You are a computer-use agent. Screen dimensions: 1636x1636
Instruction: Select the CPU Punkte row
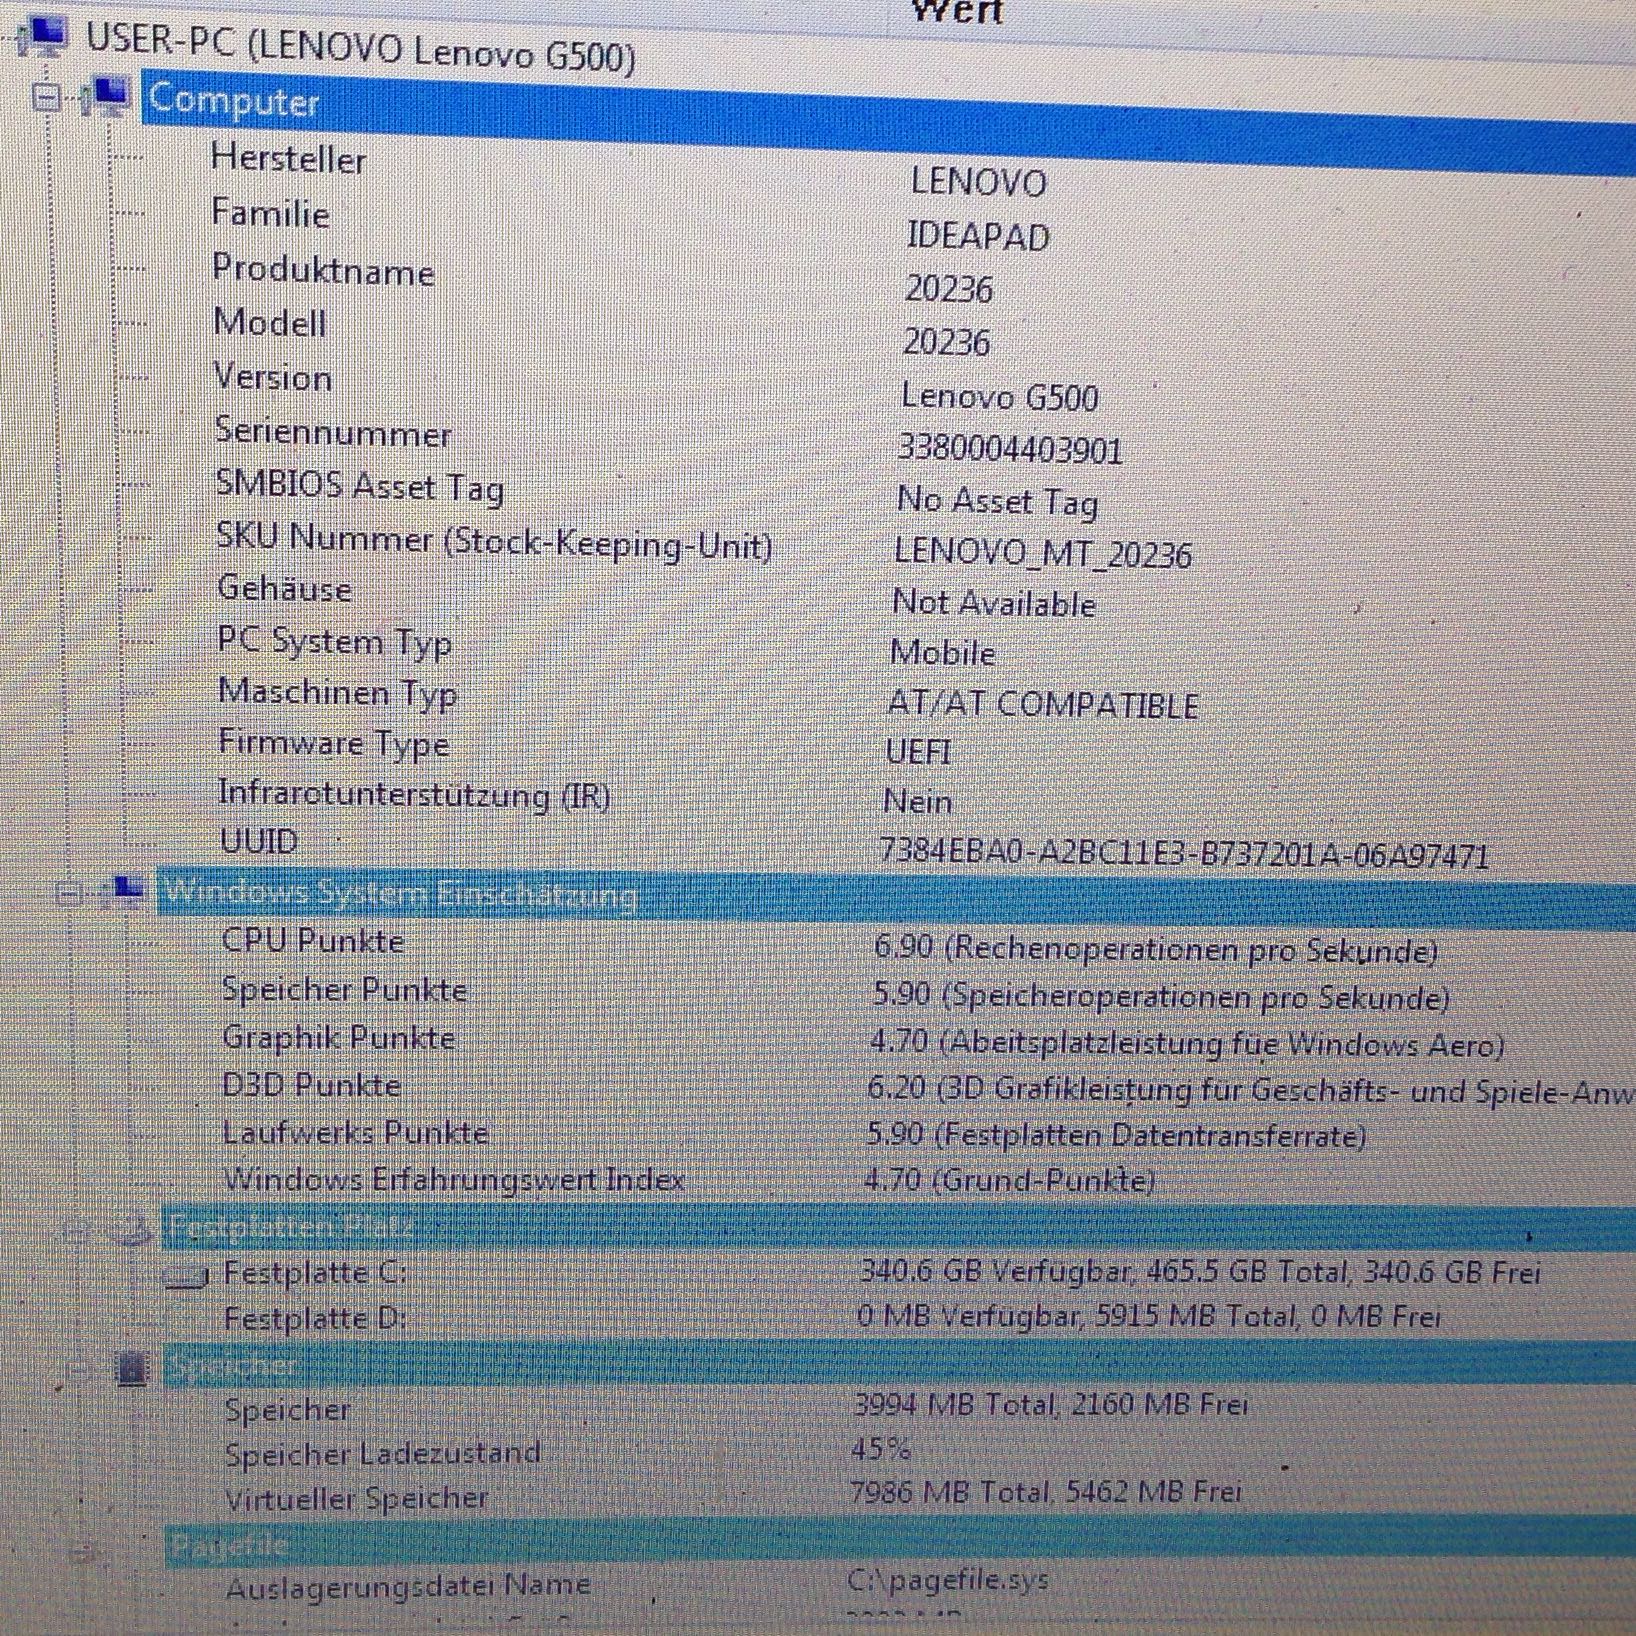tap(313, 941)
